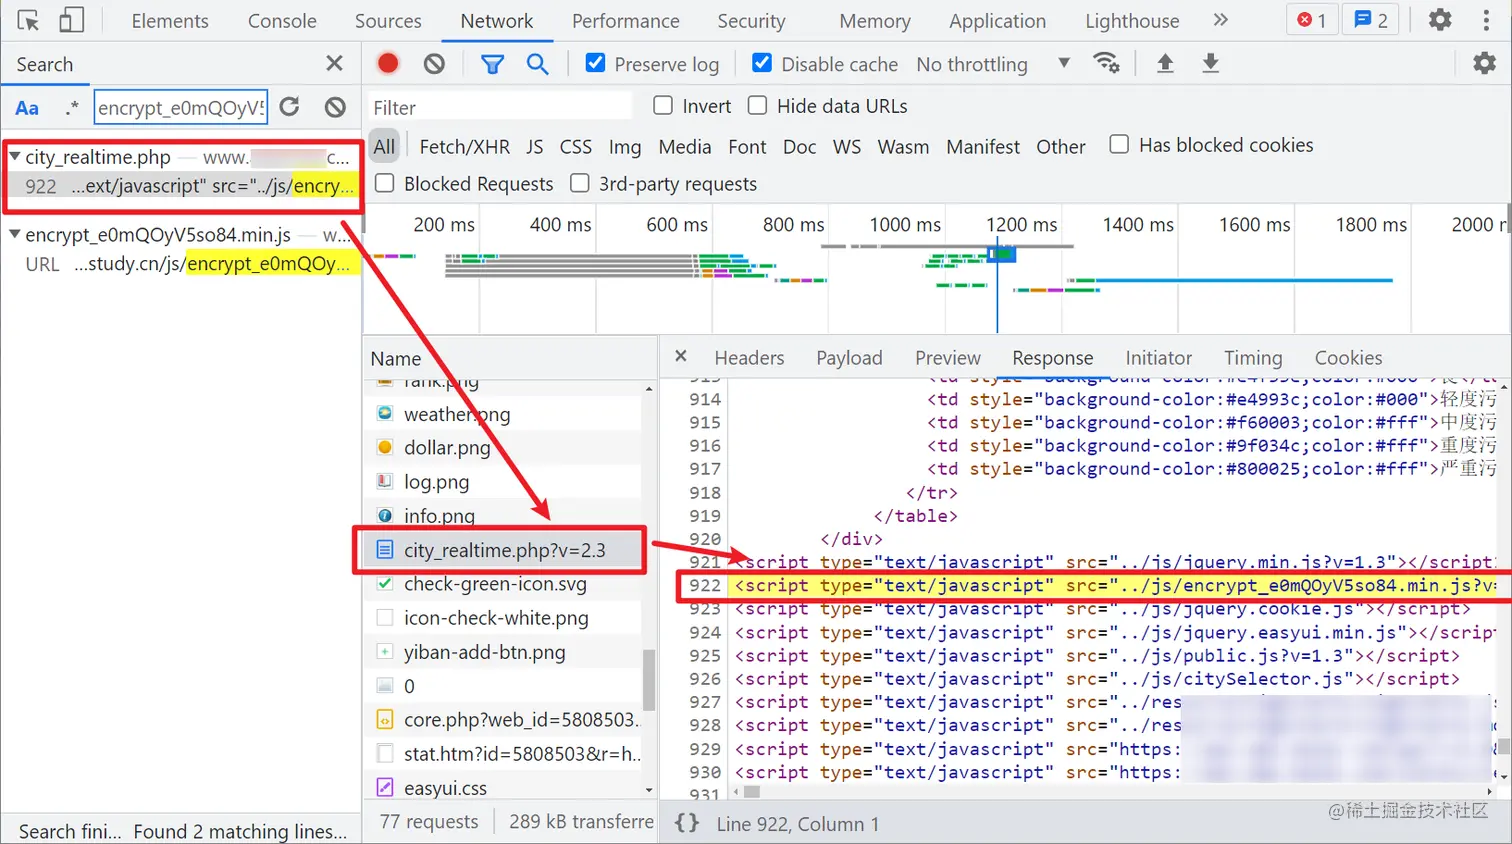The height and width of the screenshot is (844, 1512).
Task: Filter requests by WS type
Action: click(847, 146)
